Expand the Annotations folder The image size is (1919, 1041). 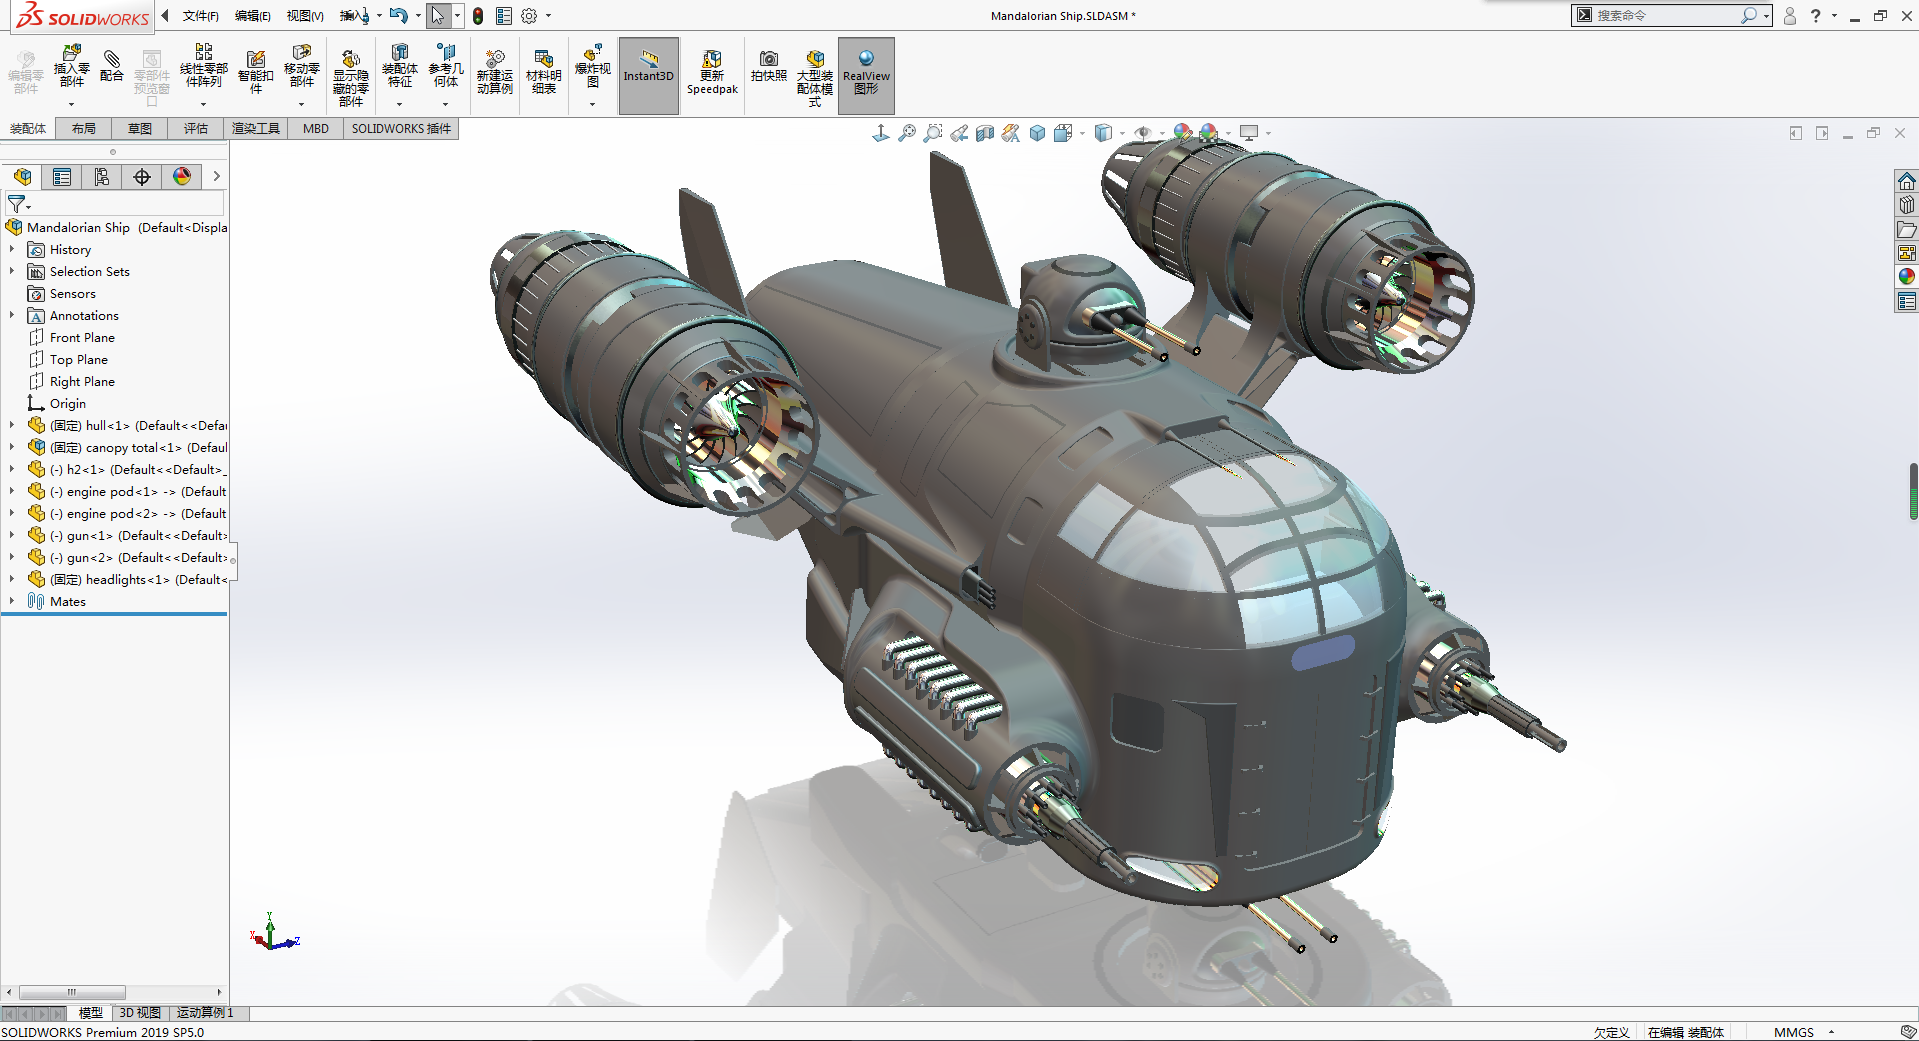tap(12, 315)
